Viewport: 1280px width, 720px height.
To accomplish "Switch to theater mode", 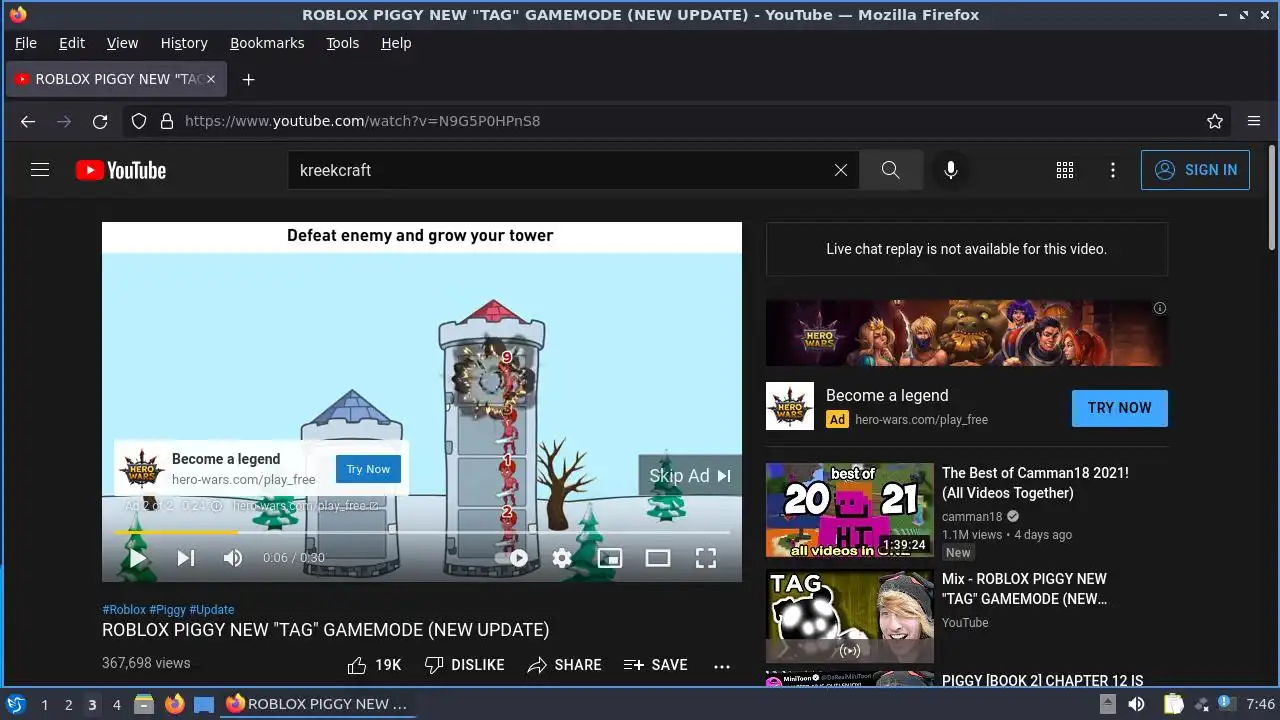I will 658,558.
